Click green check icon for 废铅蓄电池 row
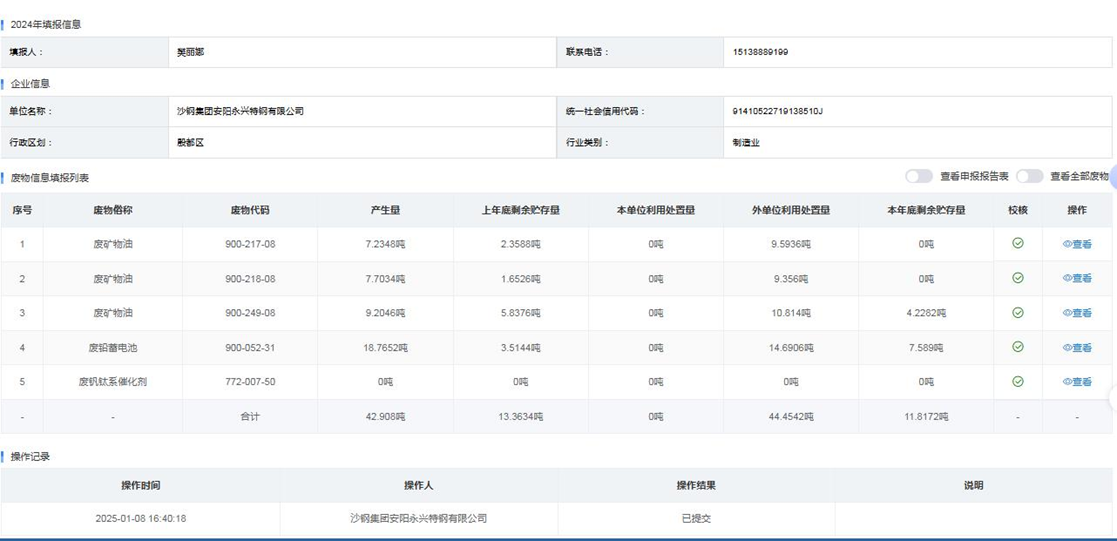 [x=1017, y=347]
